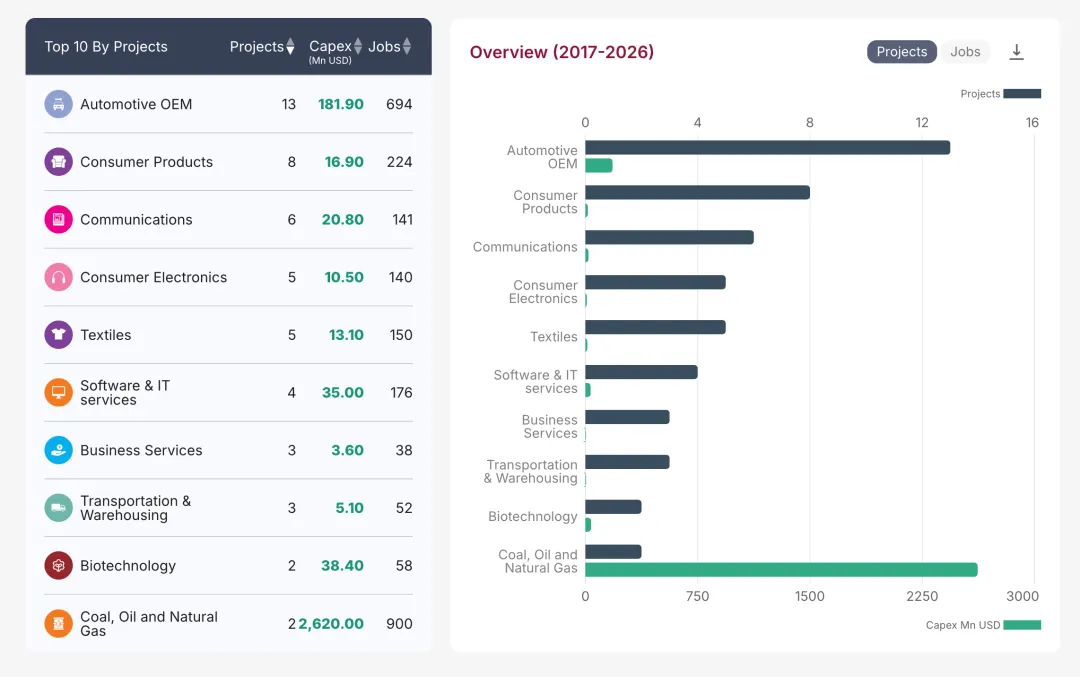
Task: Switch chart view to Jobs
Action: [x=965, y=52]
